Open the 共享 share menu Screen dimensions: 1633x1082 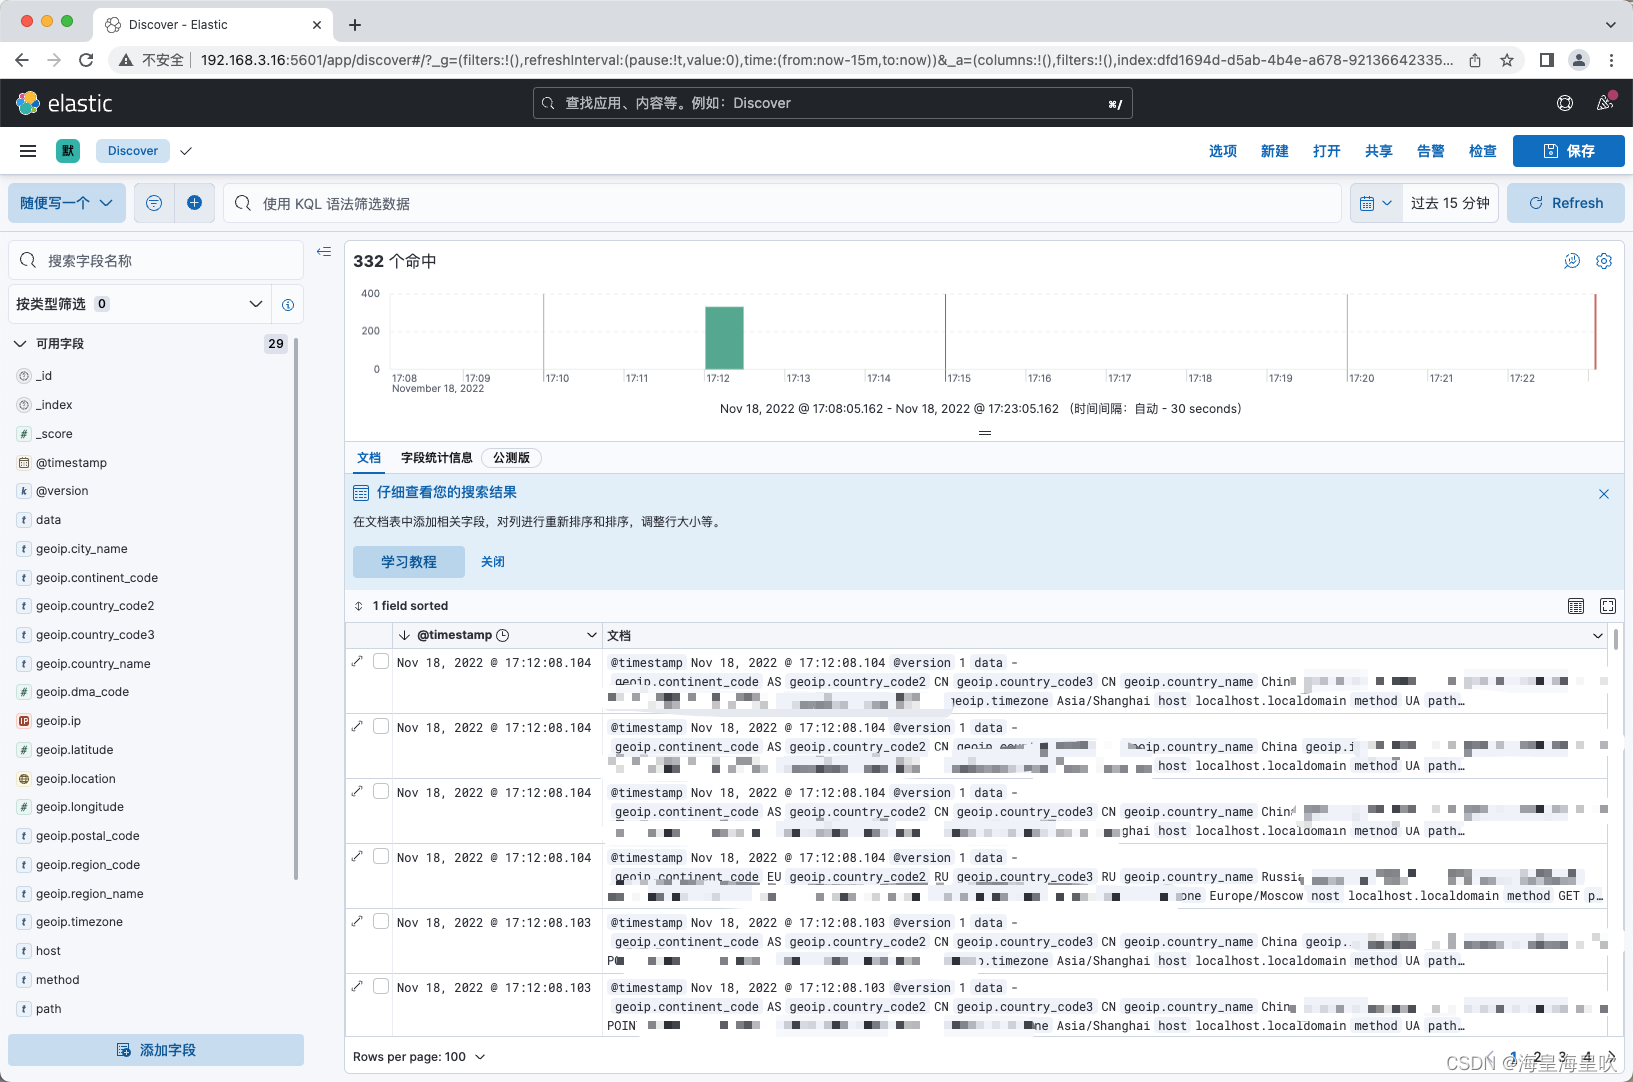point(1379,151)
